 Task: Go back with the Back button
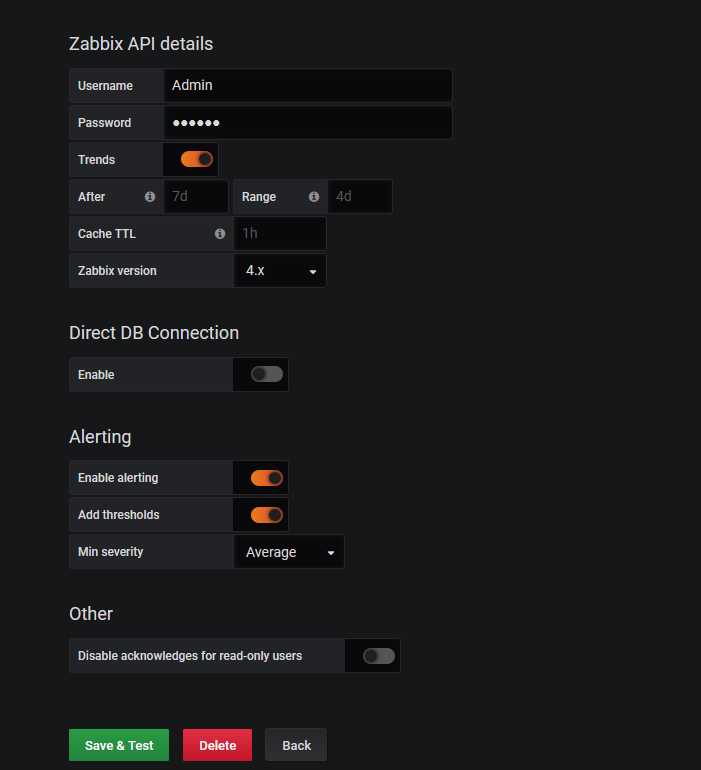click(x=296, y=745)
